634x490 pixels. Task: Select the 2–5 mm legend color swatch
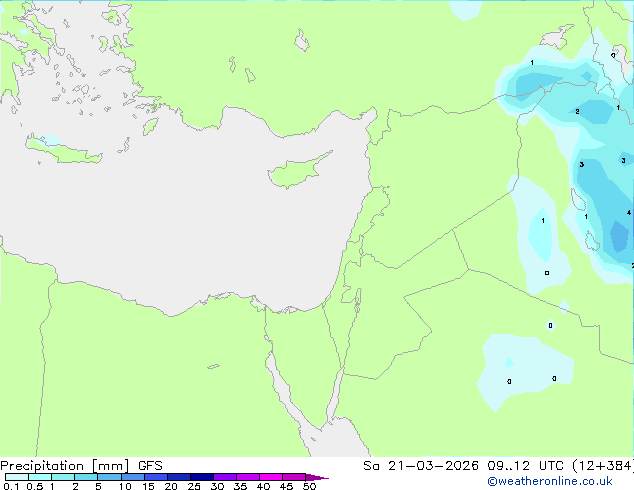pos(86,477)
